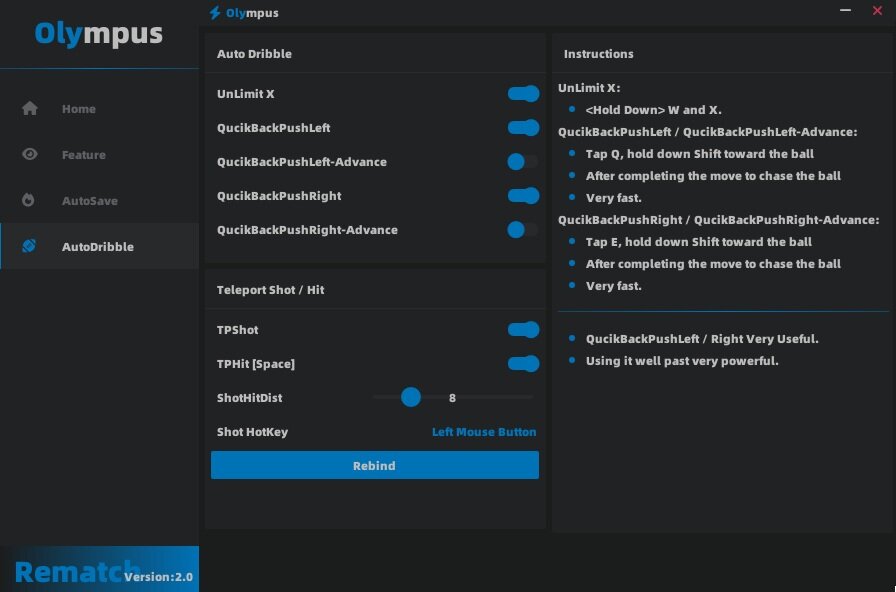The height and width of the screenshot is (592, 896).
Task: Click the Rematch game label
Action: tap(77, 572)
